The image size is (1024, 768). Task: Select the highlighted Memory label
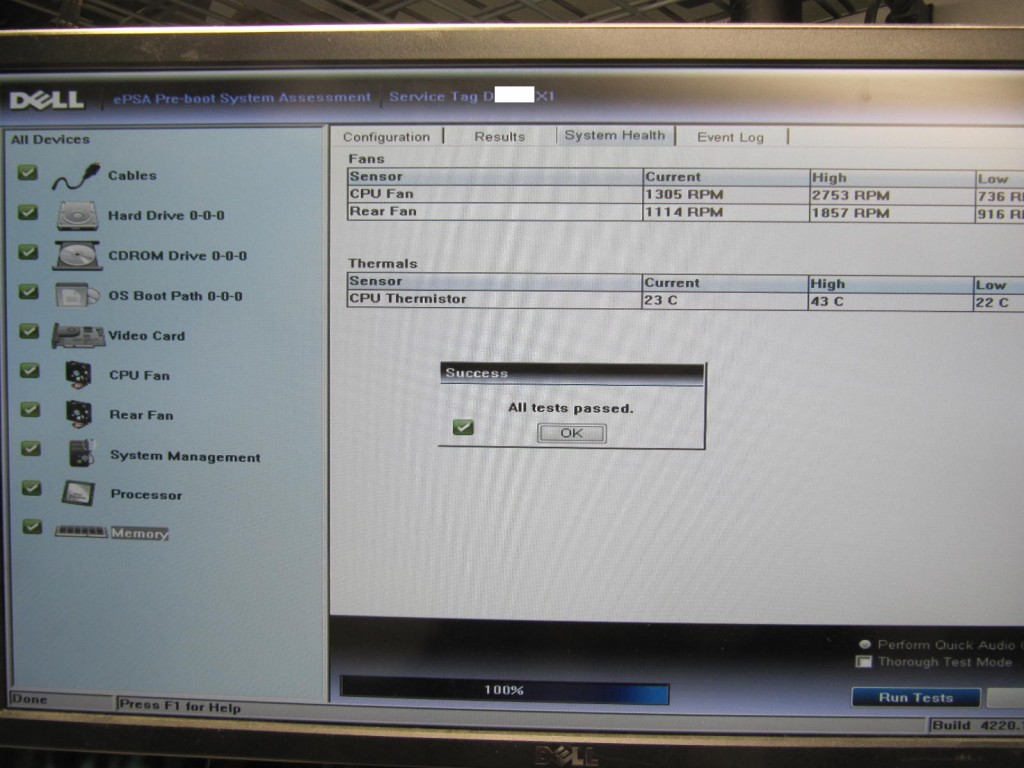[x=140, y=534]
